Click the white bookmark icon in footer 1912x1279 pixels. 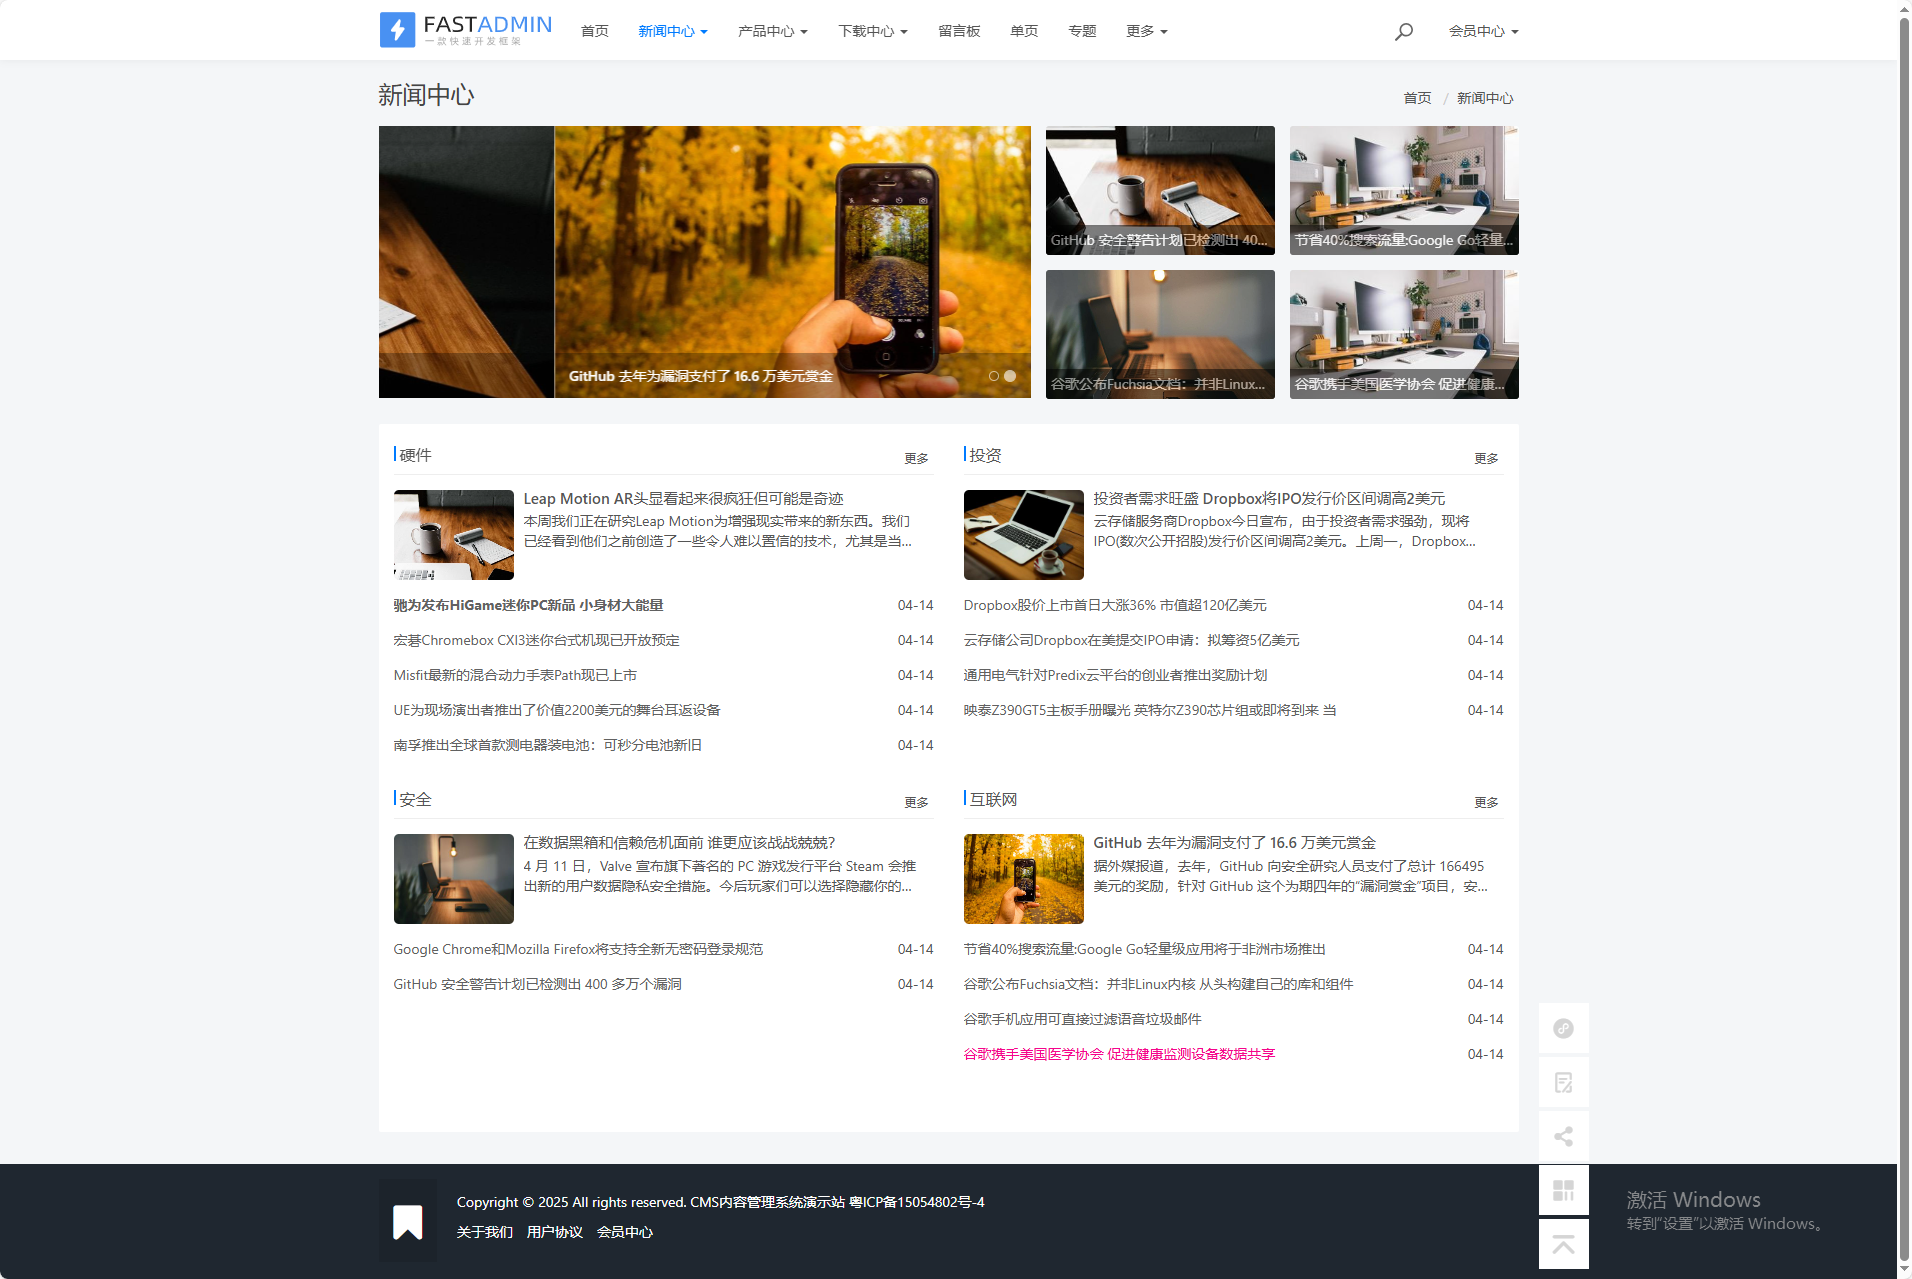tap(408, 1221)
